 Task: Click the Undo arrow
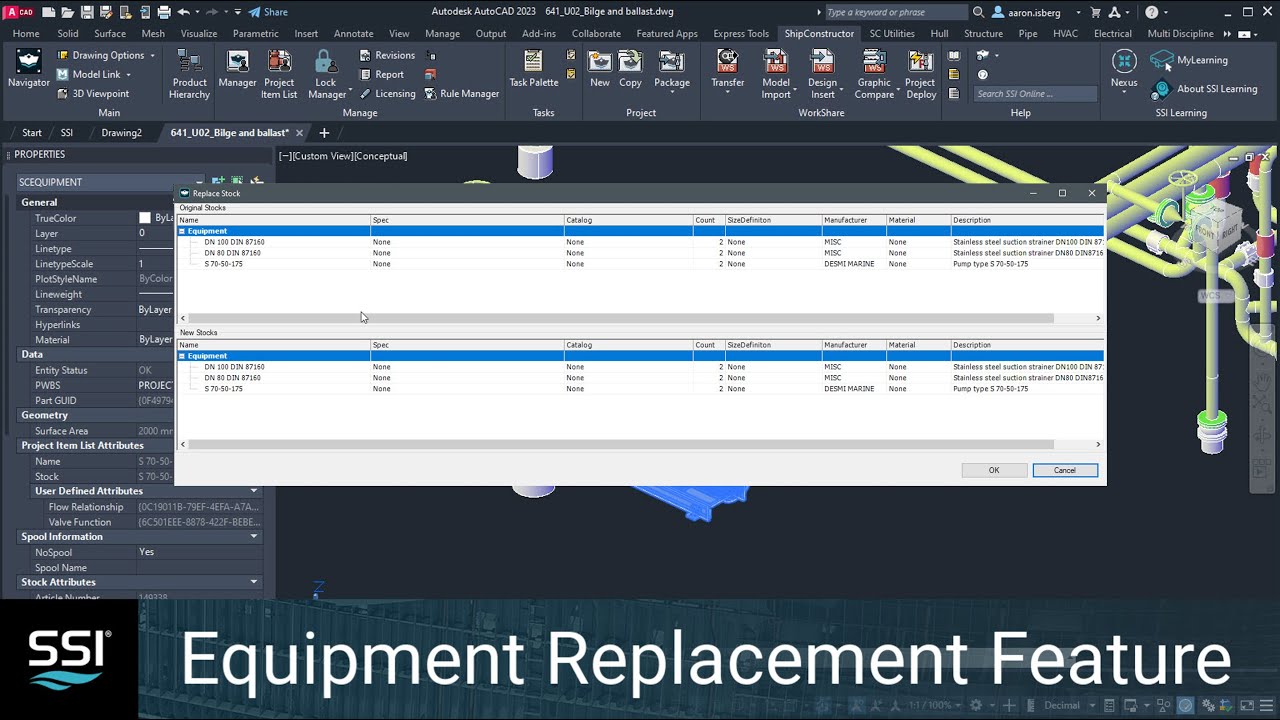tap(184, 12)
